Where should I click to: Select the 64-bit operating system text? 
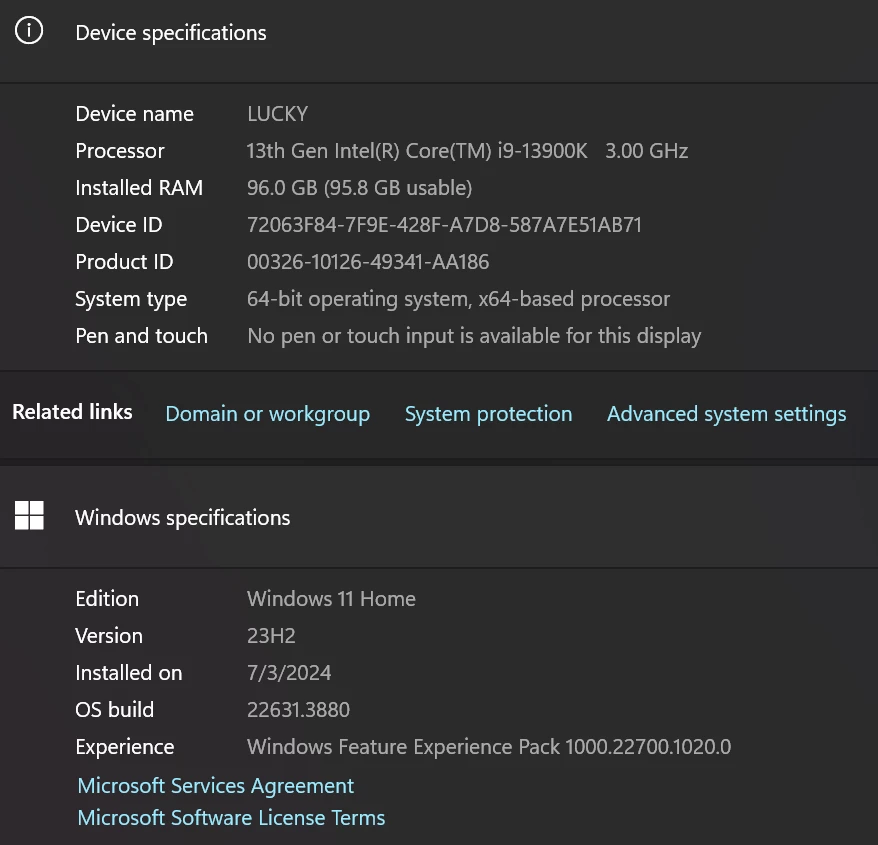pyautogui.click(x=458, y=299)
